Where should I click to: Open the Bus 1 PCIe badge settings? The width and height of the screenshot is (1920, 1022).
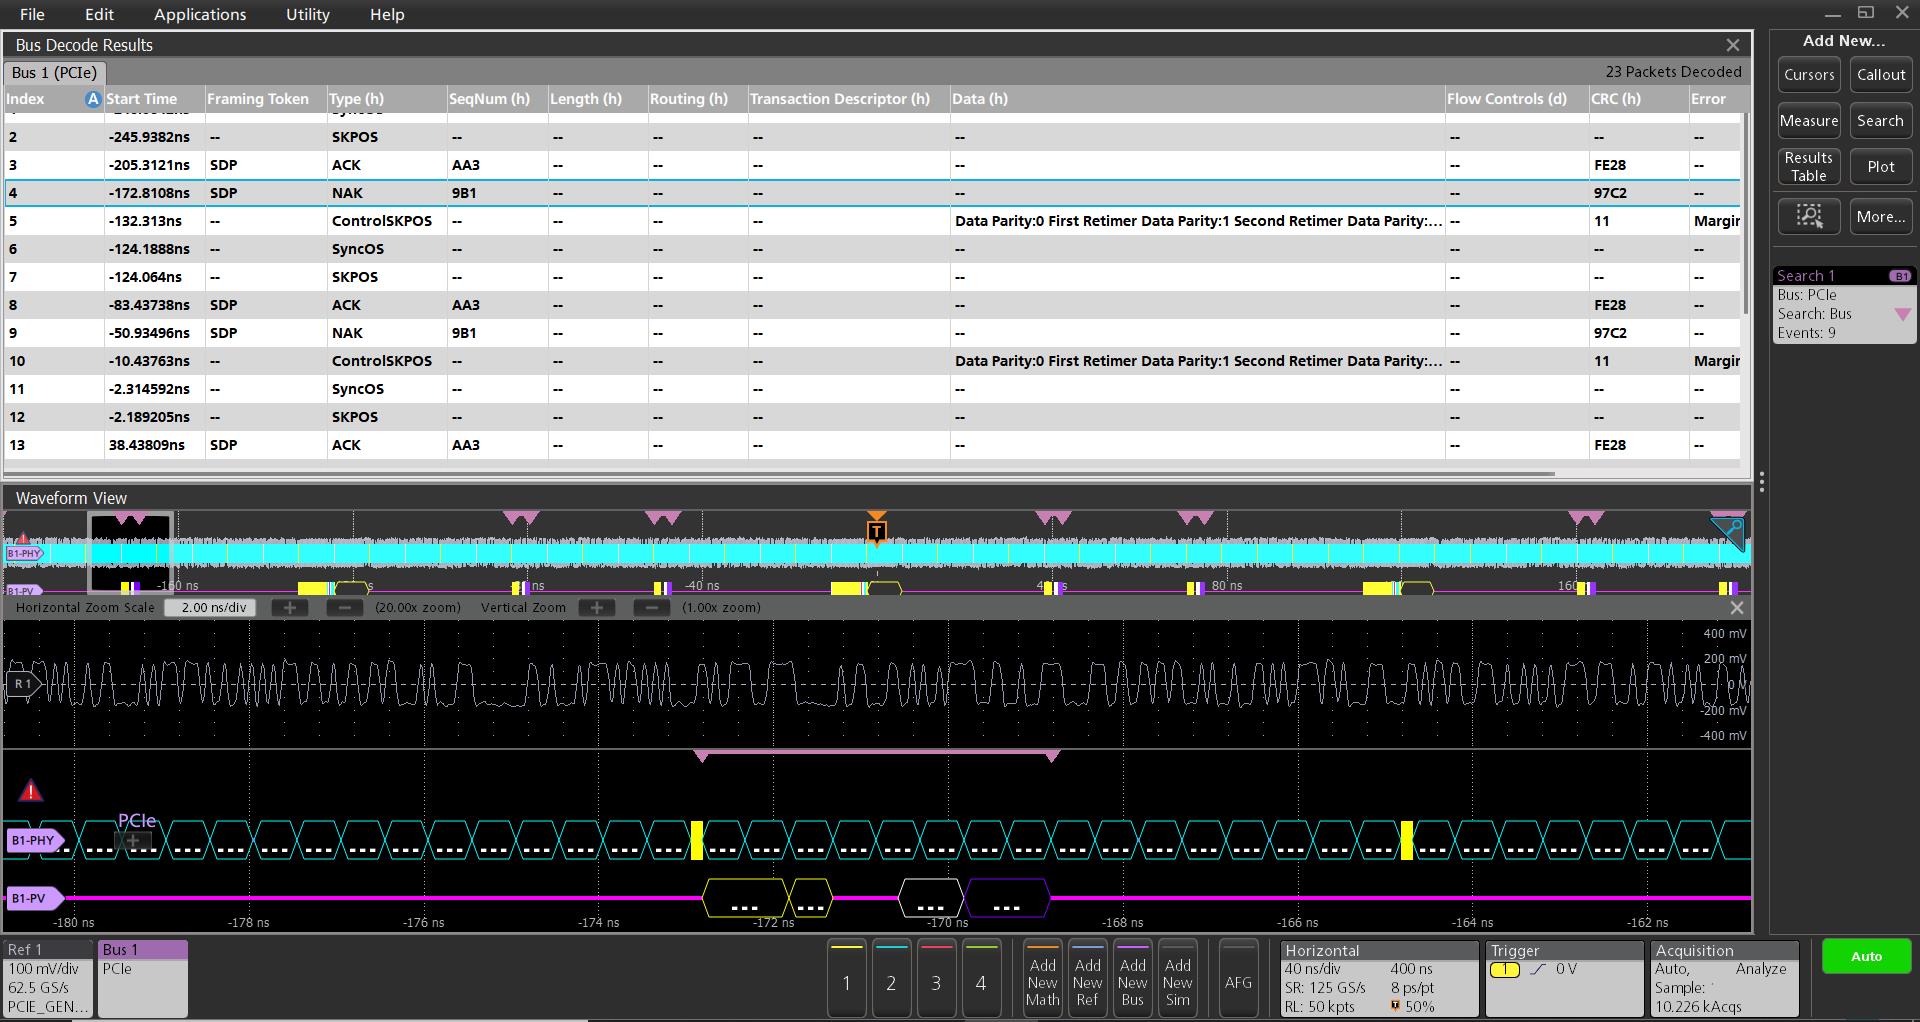pyautogui.click(x=142, y=977)
